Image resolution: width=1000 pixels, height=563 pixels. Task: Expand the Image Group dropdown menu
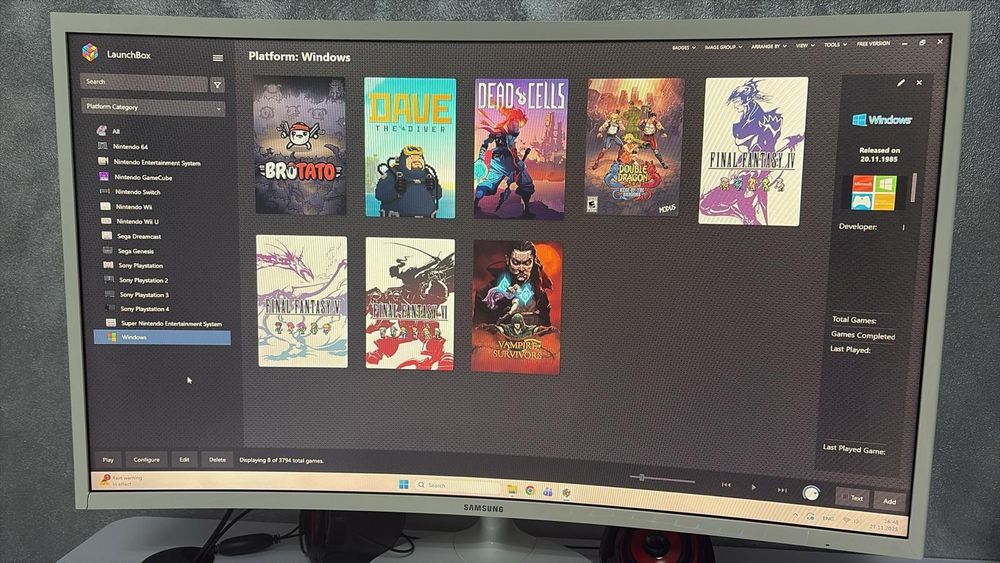pos(723,47)
